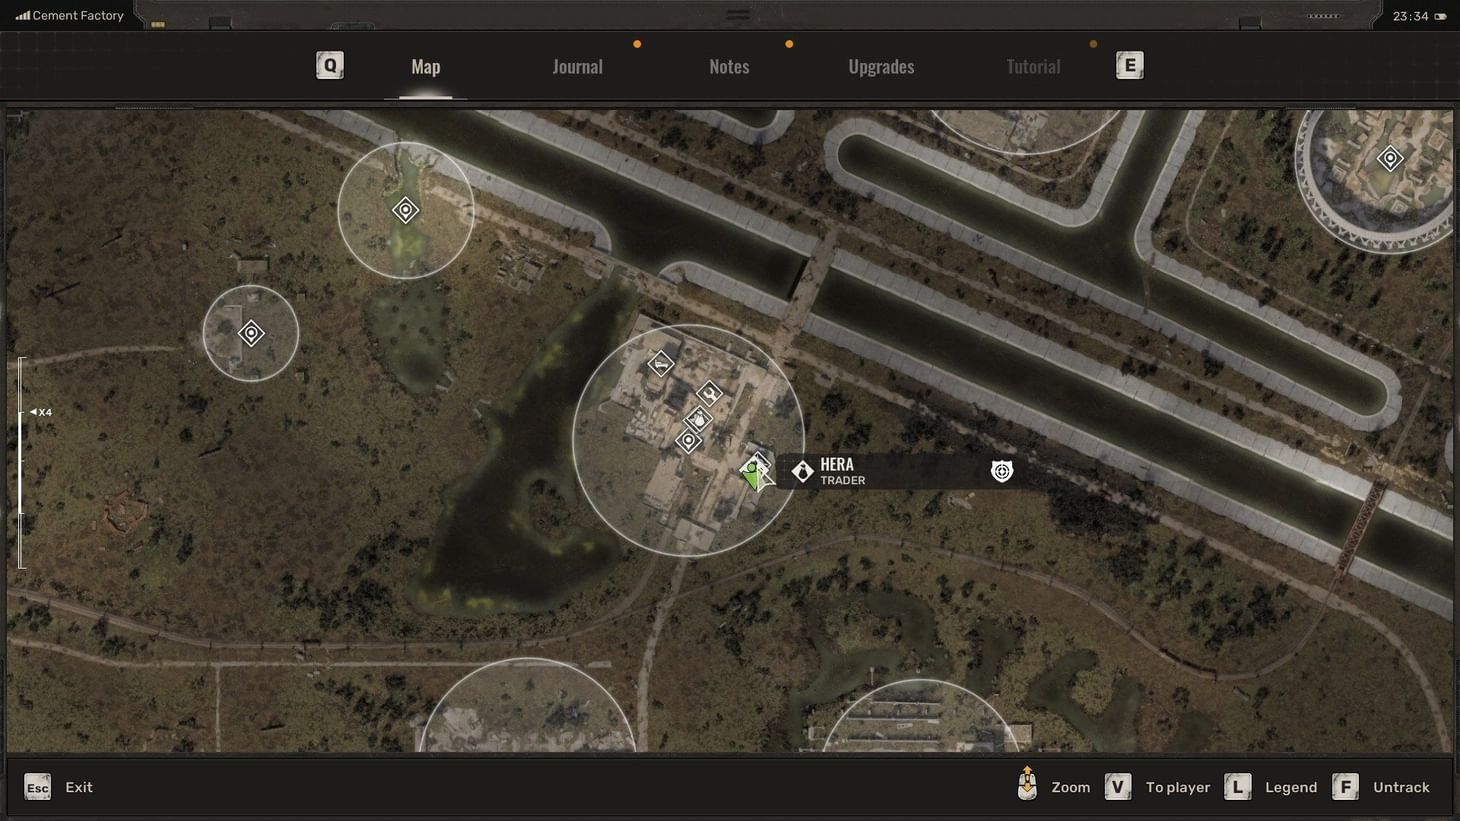Switch to the Journal tab
Screen dimensions: 1460x821
[577, 66]
